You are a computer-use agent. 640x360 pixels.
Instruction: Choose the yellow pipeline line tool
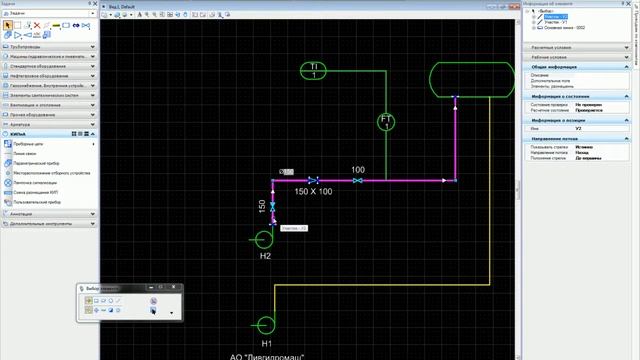(56, 25)
